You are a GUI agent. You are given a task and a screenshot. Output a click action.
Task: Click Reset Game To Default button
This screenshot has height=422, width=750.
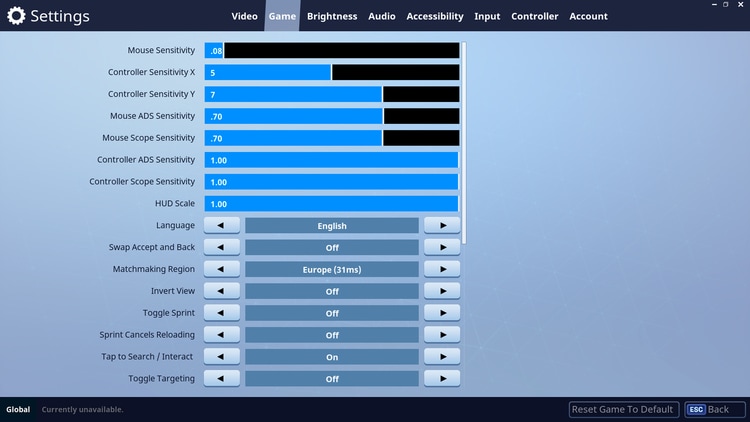622,410
